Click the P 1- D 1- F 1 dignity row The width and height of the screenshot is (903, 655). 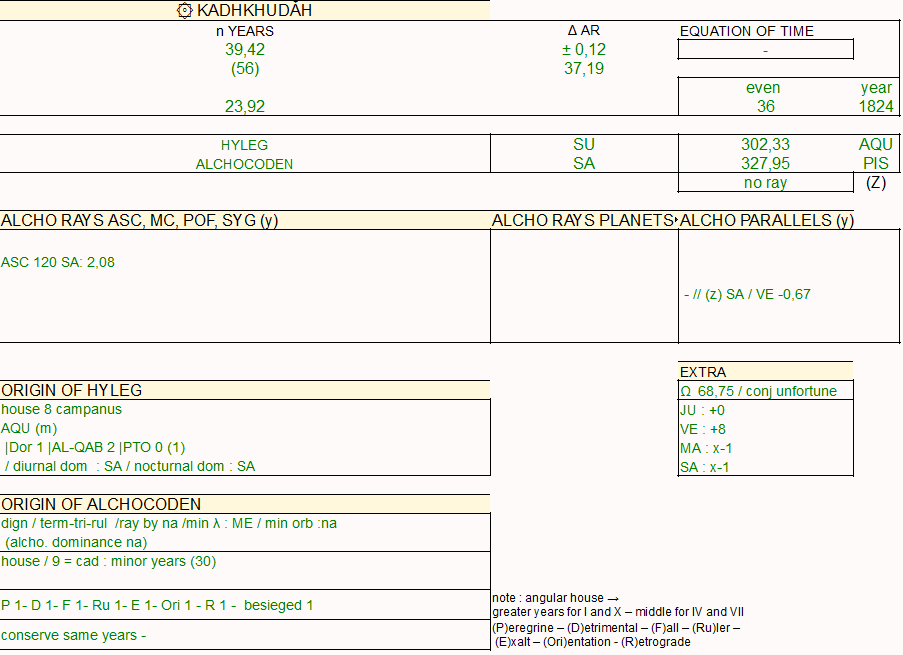click(157, 605)
